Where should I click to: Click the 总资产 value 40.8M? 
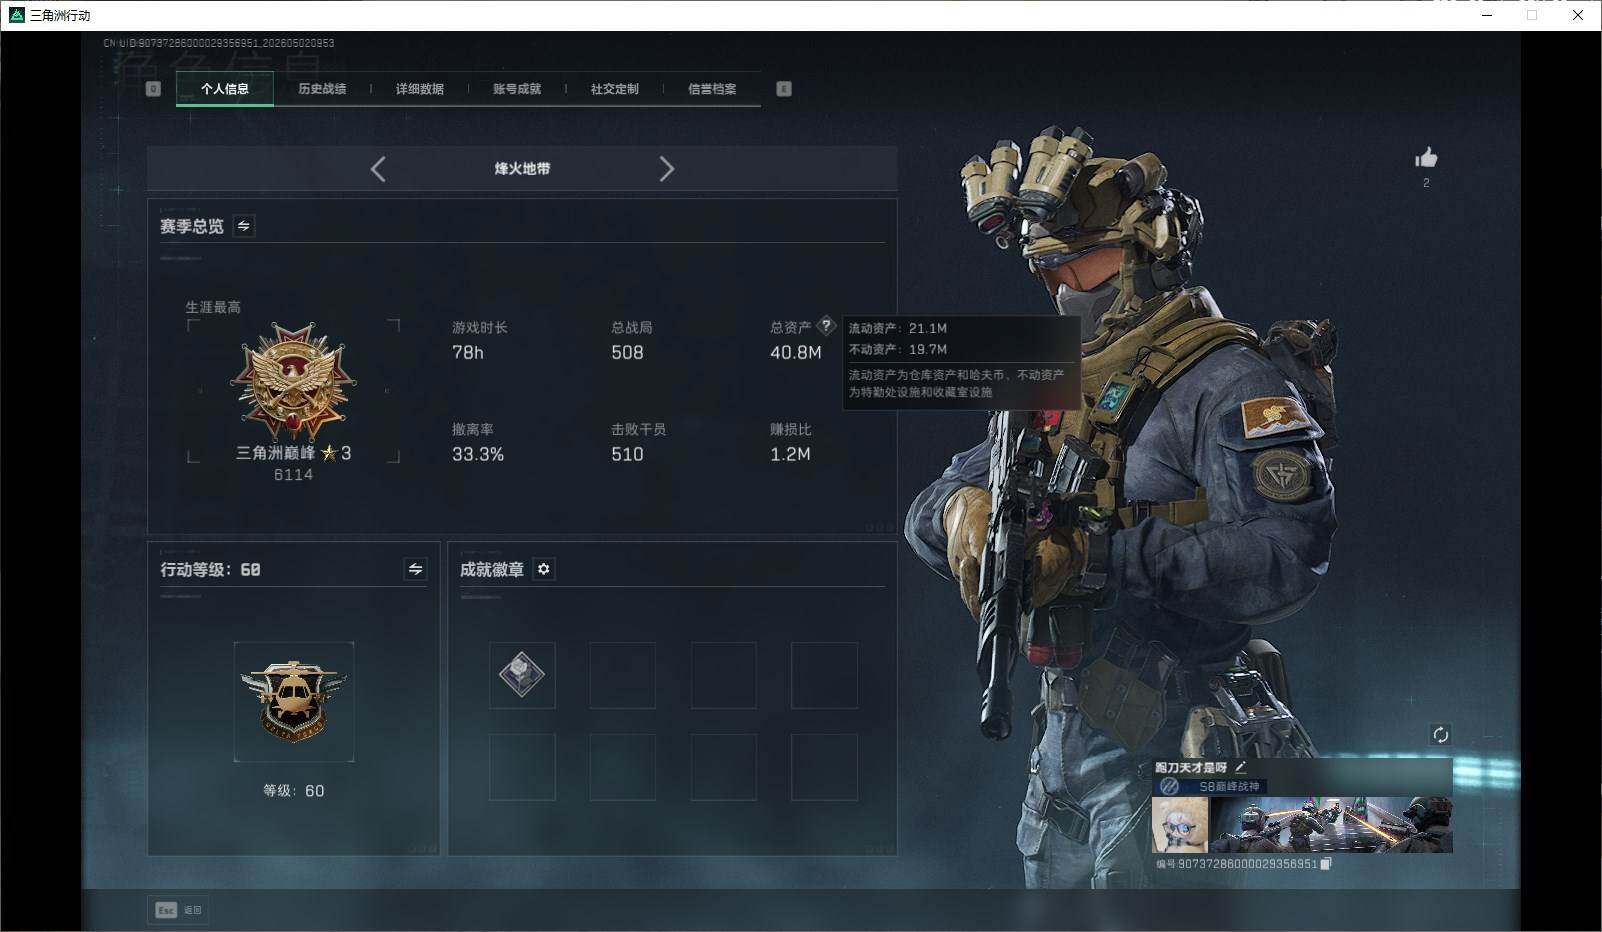click(796, 353)
